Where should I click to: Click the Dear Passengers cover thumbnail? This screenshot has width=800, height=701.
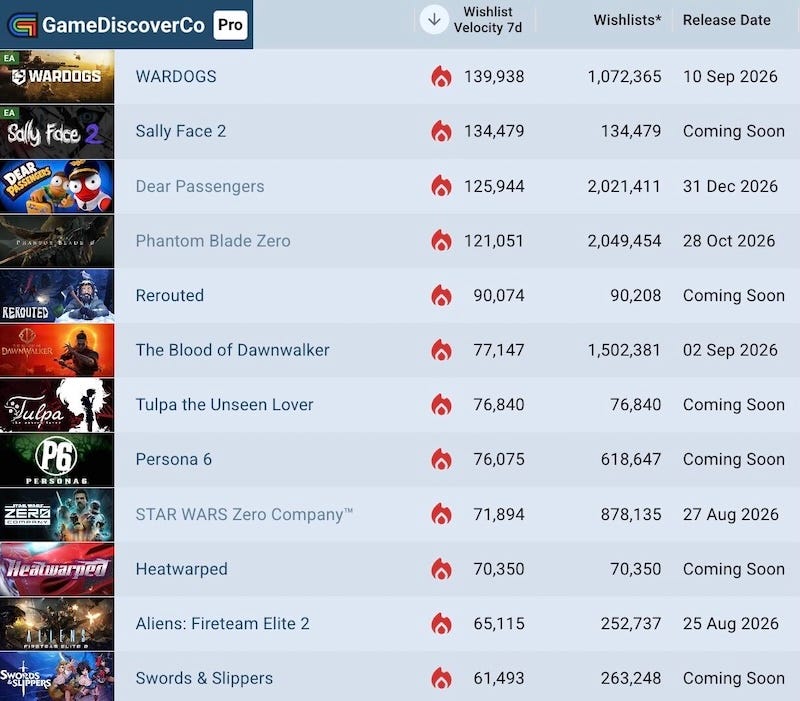point(57,186)
